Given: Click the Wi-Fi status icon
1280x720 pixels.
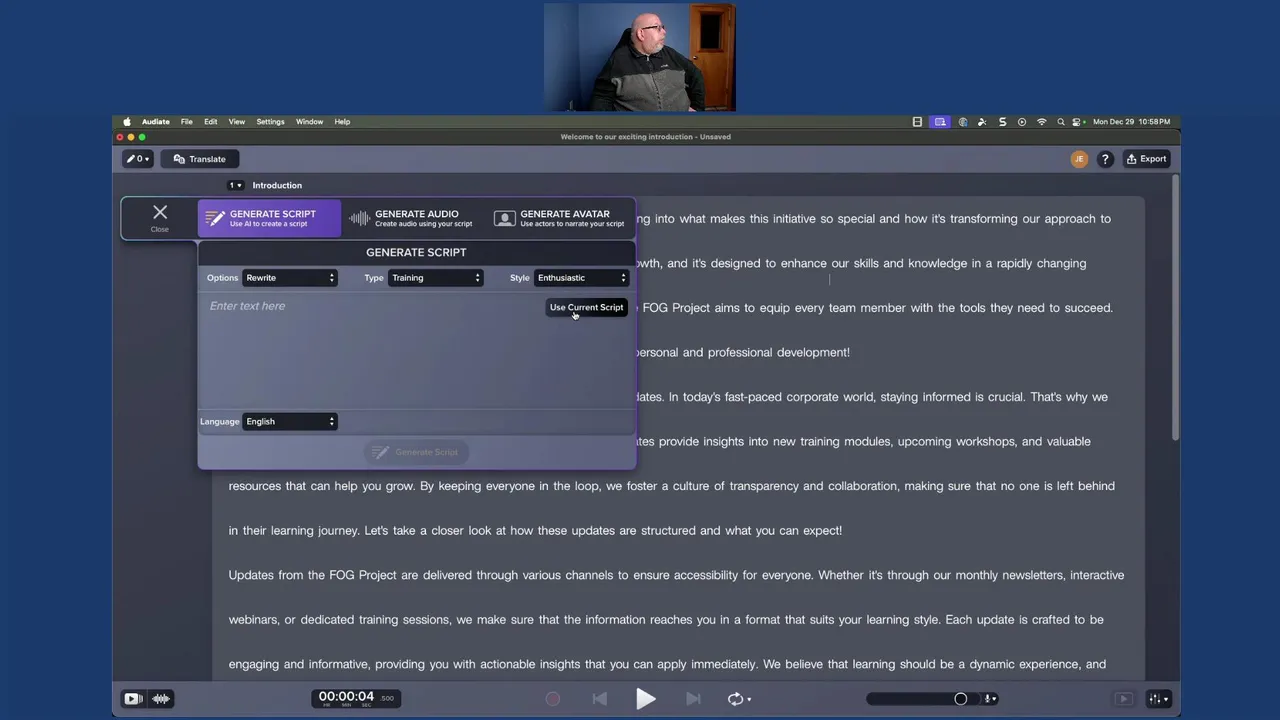Looking at the screenshot, I should click(x=1041, y=122).
